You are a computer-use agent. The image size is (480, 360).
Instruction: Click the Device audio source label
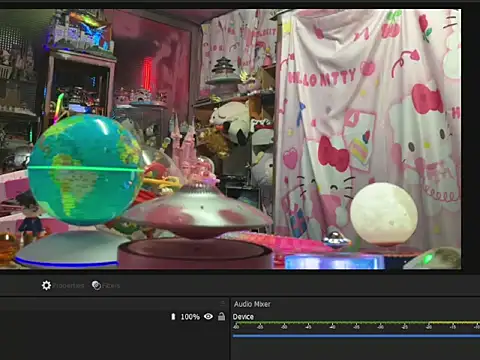[243, 317]
